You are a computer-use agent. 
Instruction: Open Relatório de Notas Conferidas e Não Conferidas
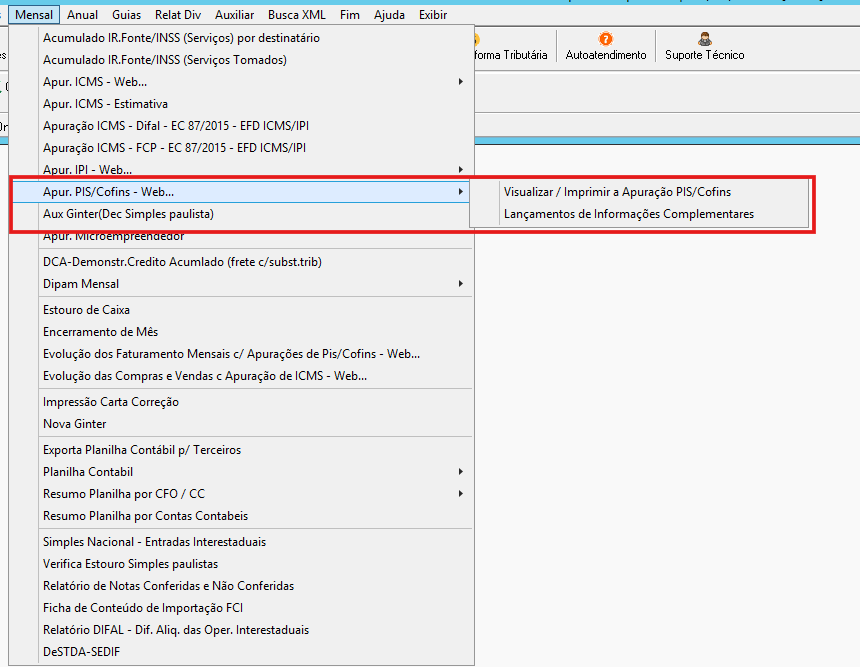click(241, 586)
